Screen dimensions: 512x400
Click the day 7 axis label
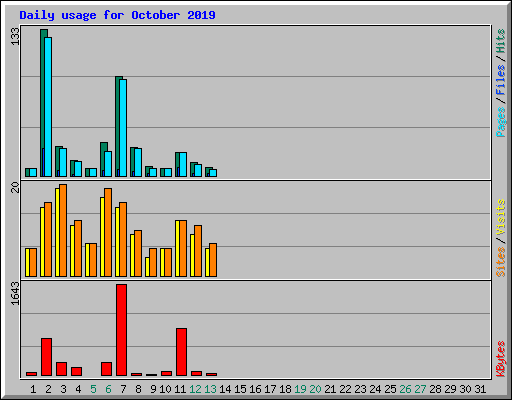(x=123, y=389)
